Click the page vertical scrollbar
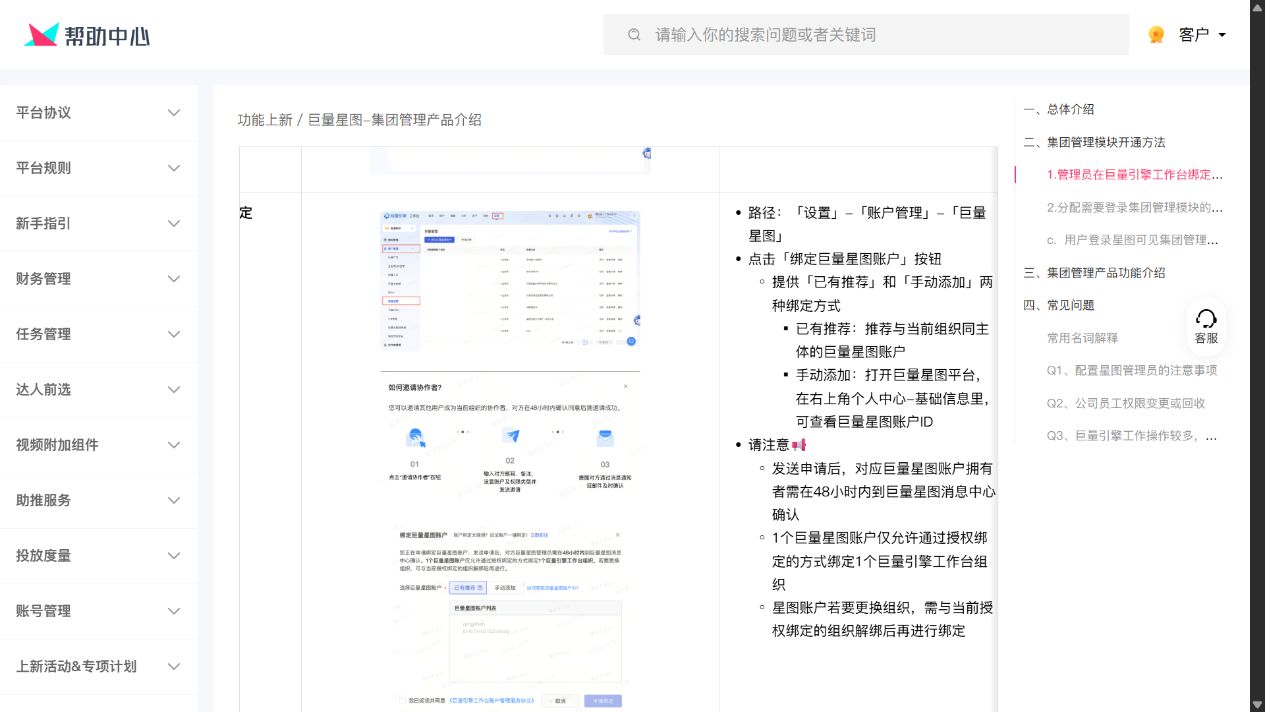Image resolution: width=1265 pixels, height=712 pixels. pyautogui.click(x=1257, y=355)
